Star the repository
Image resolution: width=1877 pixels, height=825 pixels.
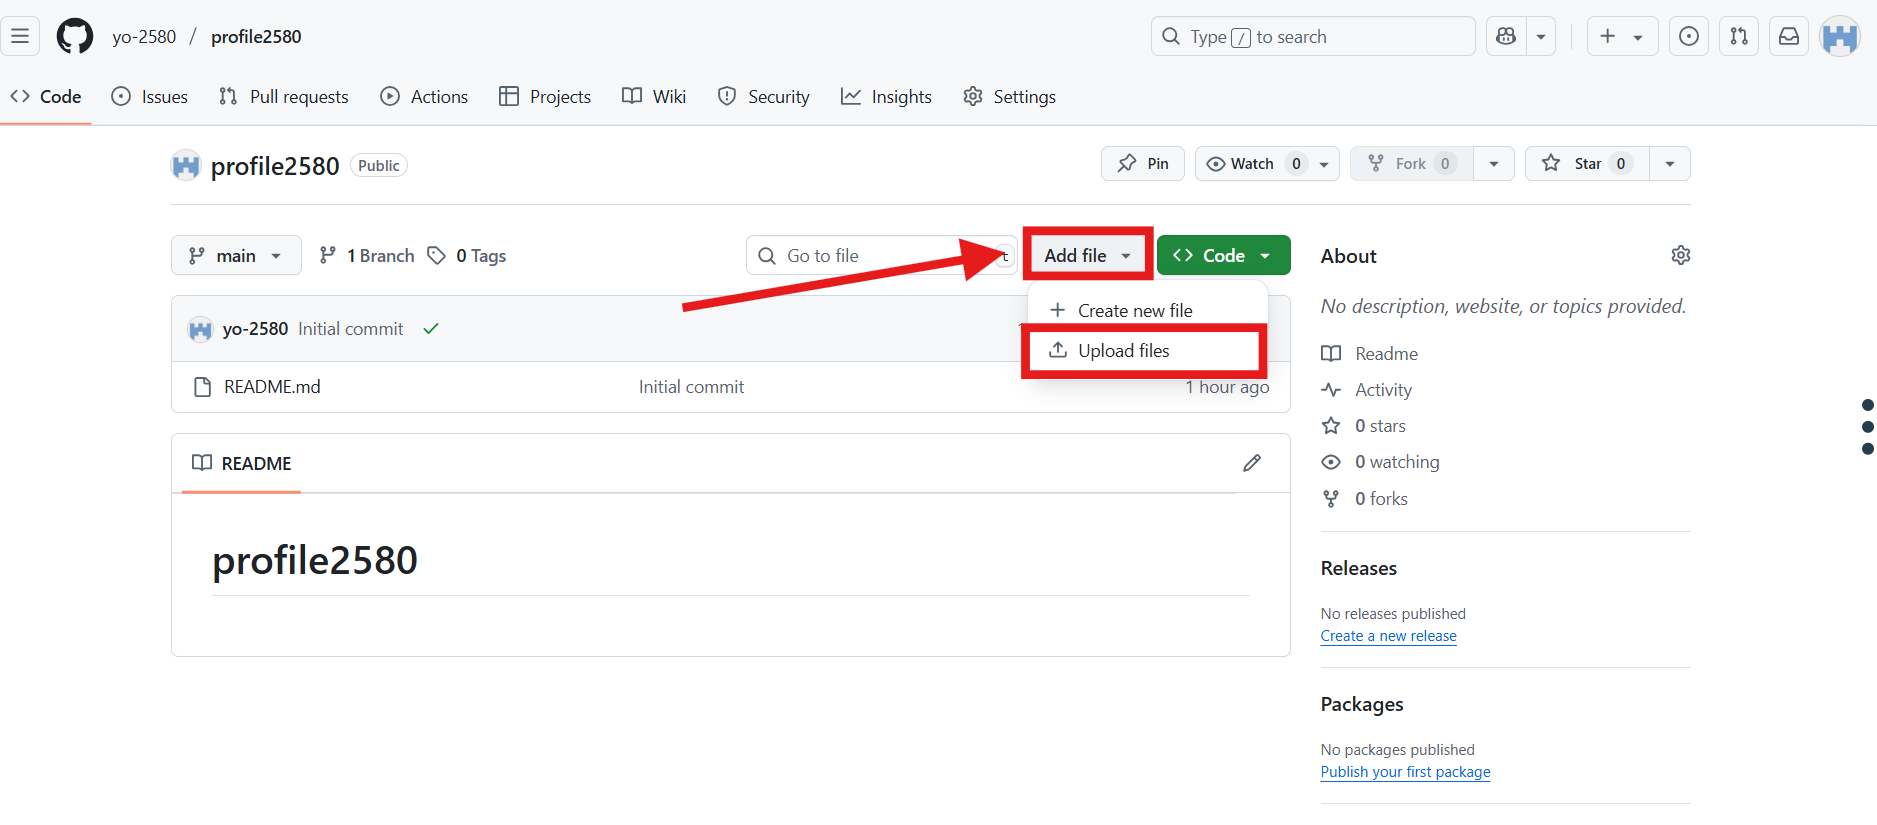coord(1587,164)
